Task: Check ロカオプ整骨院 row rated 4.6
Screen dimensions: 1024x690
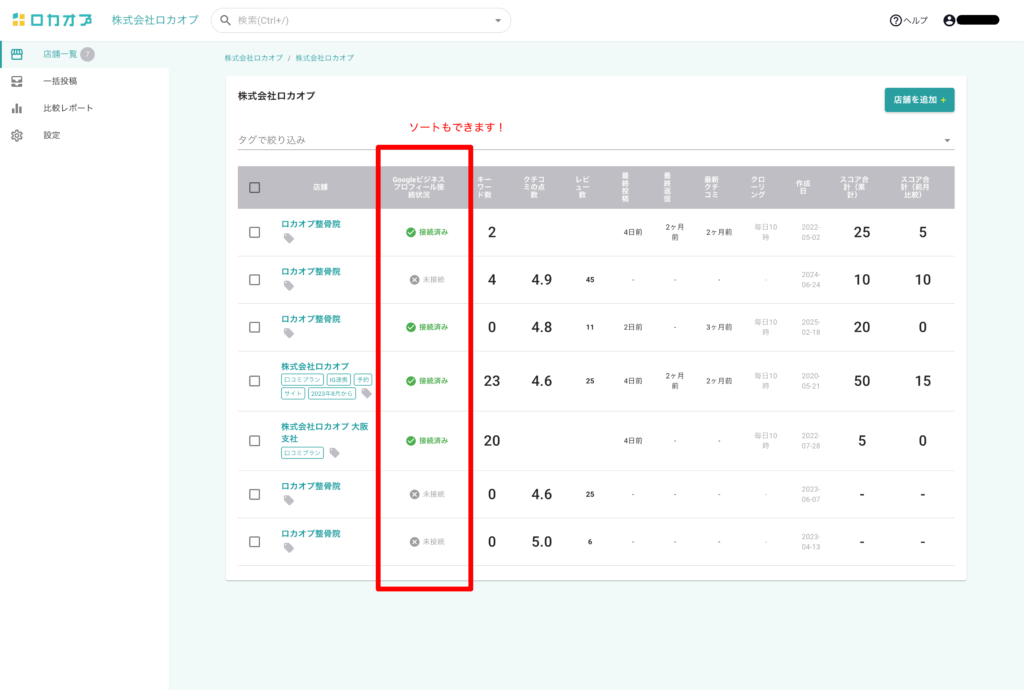Action: pyautogui.click(x=255, y=494)
